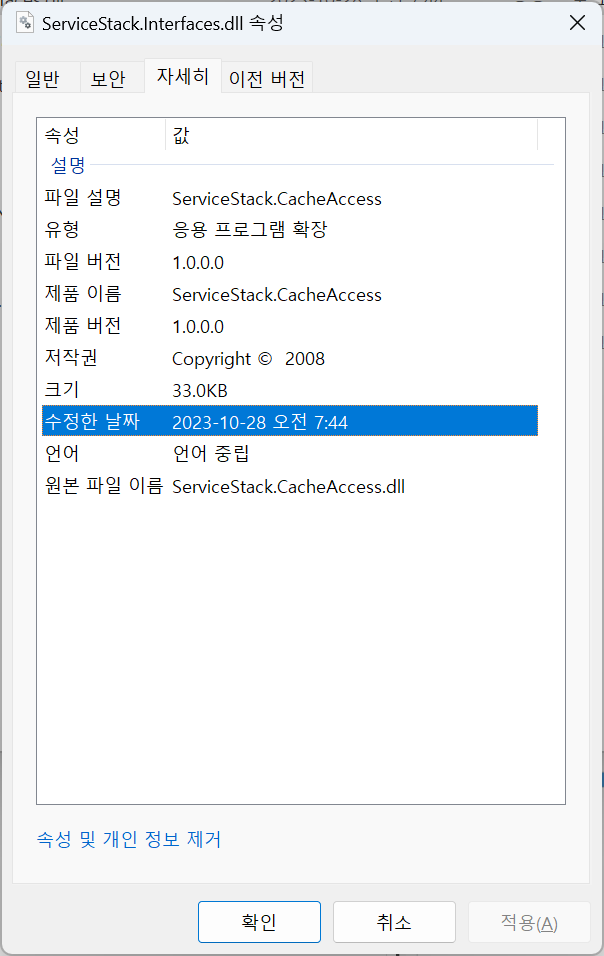Select the 언어 property row
604x956 pixels.
coord(290,454)
